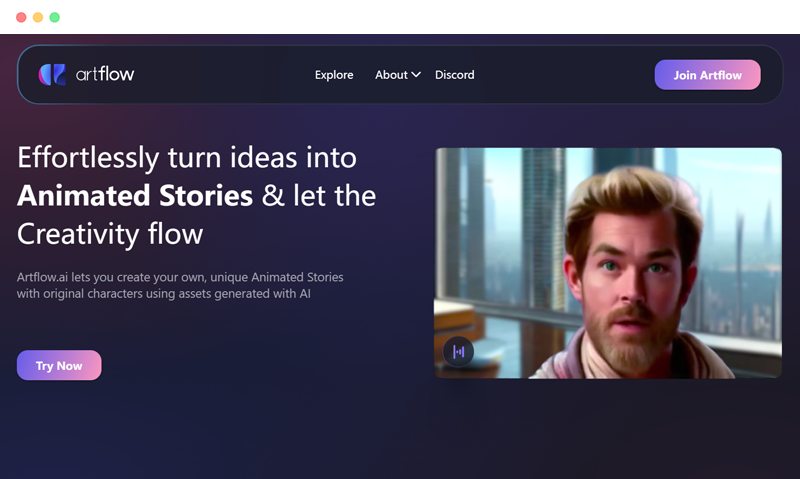Click the yellow minimize window button
The width and height of the screenshot is (800, 479).
click(x=38, y=17)
